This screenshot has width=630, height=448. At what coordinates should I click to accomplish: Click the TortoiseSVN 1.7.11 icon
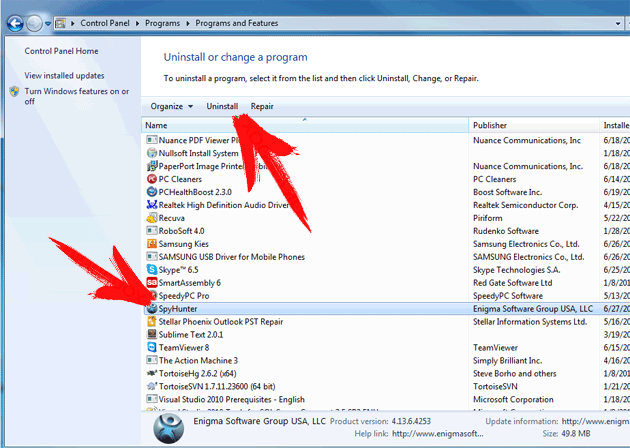[x=151, y=386]
